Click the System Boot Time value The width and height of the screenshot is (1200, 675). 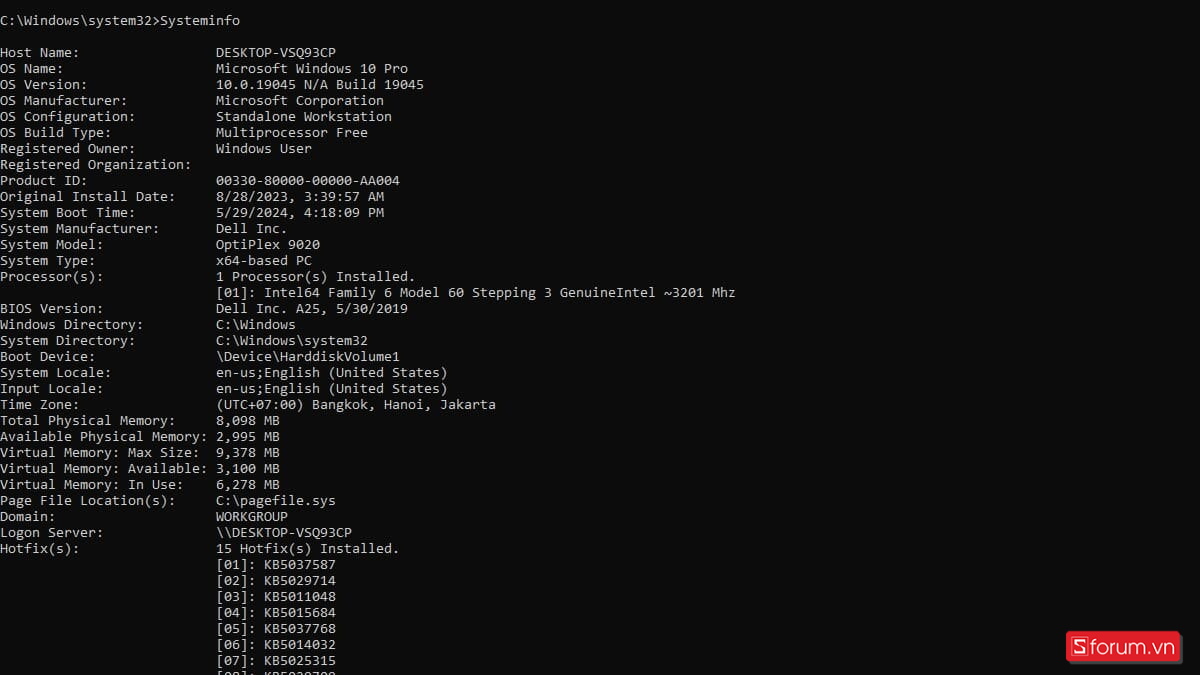click(300, 213)
